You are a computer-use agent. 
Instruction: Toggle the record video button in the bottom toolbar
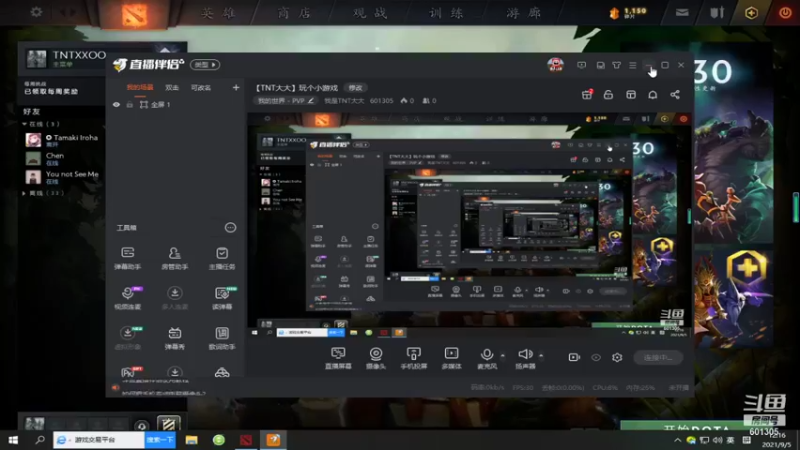point(574,357)
